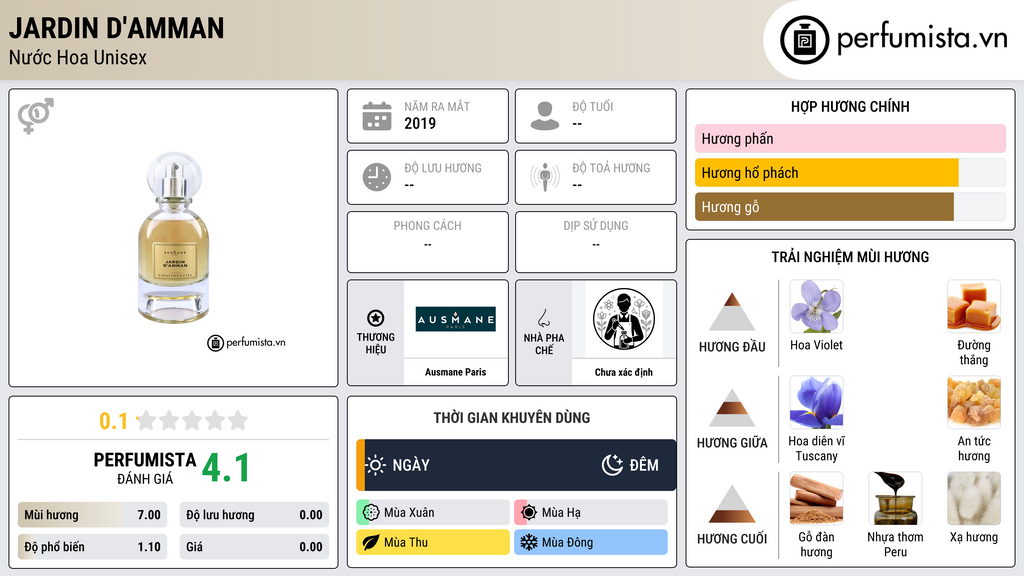Click the snowflake icon for Mùa Đông
This screenshot has width=1024, height=576.
pyautogui.click(x=529, y=542)
